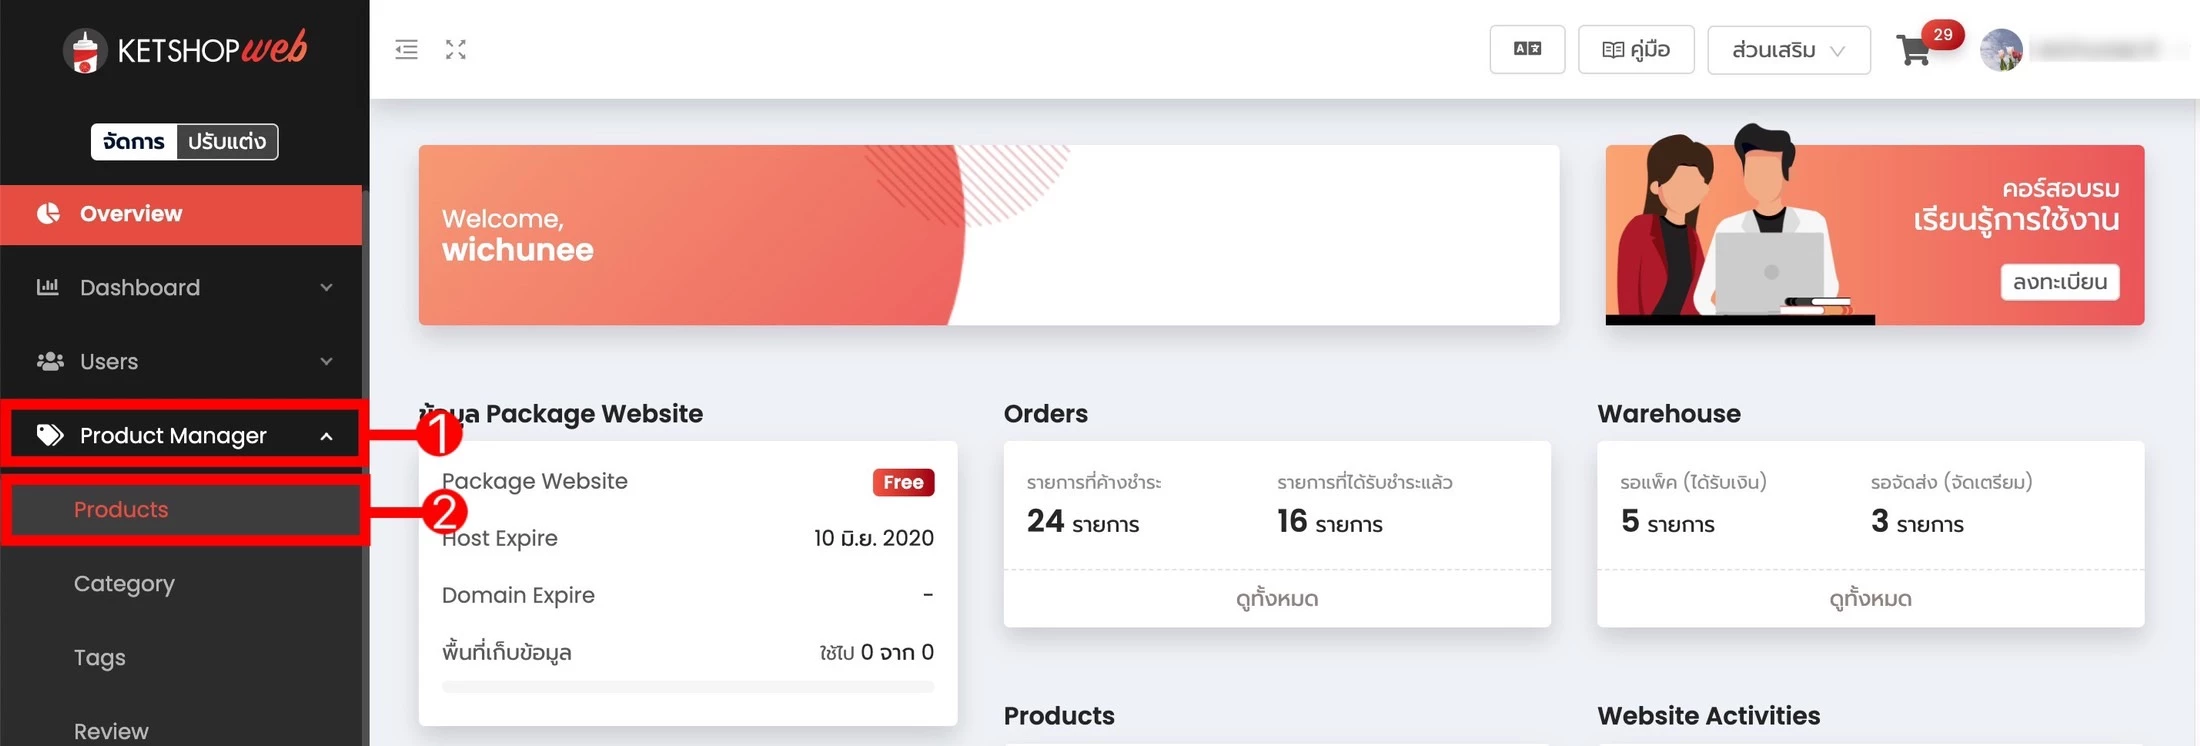
Task: Click ดูทั้งหมด under Orders
Action: pos(1277,599)
